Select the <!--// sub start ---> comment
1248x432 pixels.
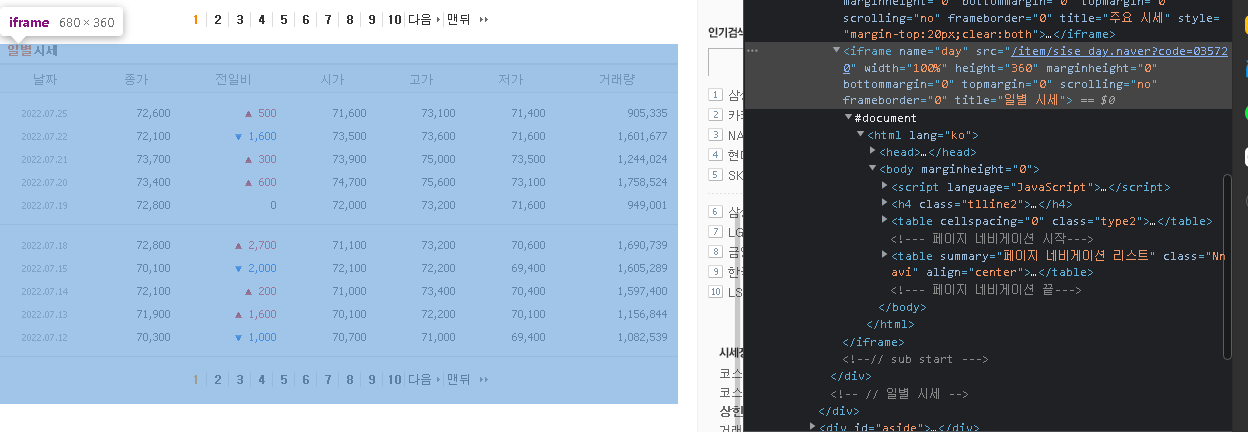pos(916,359)
